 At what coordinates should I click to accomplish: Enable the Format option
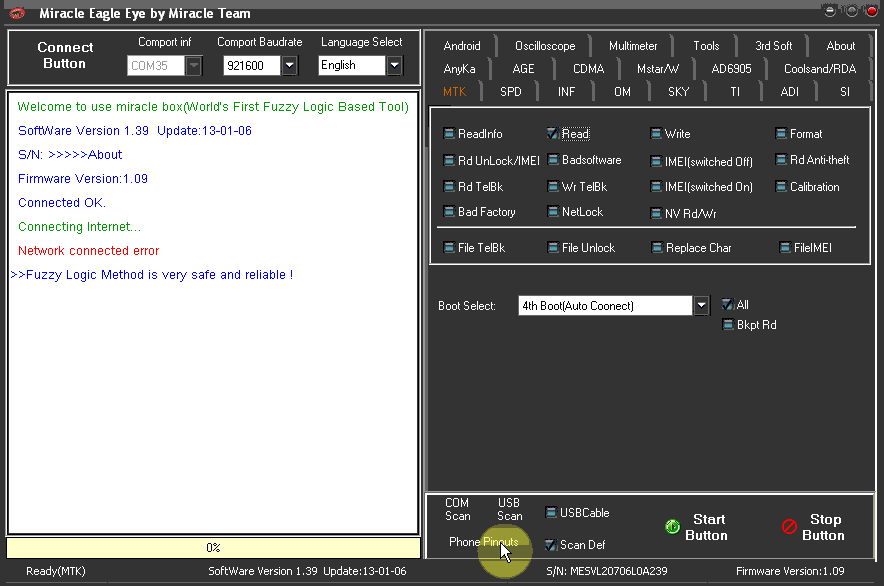pos(781,134)
